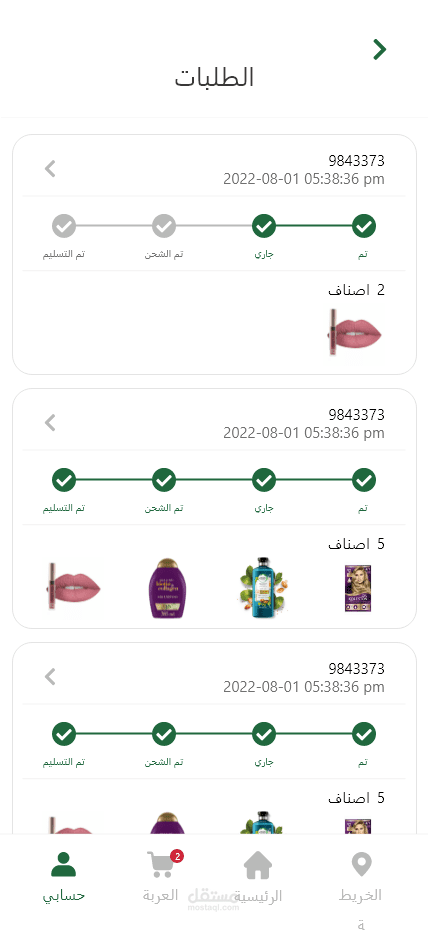428x931 pixels.
Task: Click the green جاري checkmark in first order
Action: 264,226
